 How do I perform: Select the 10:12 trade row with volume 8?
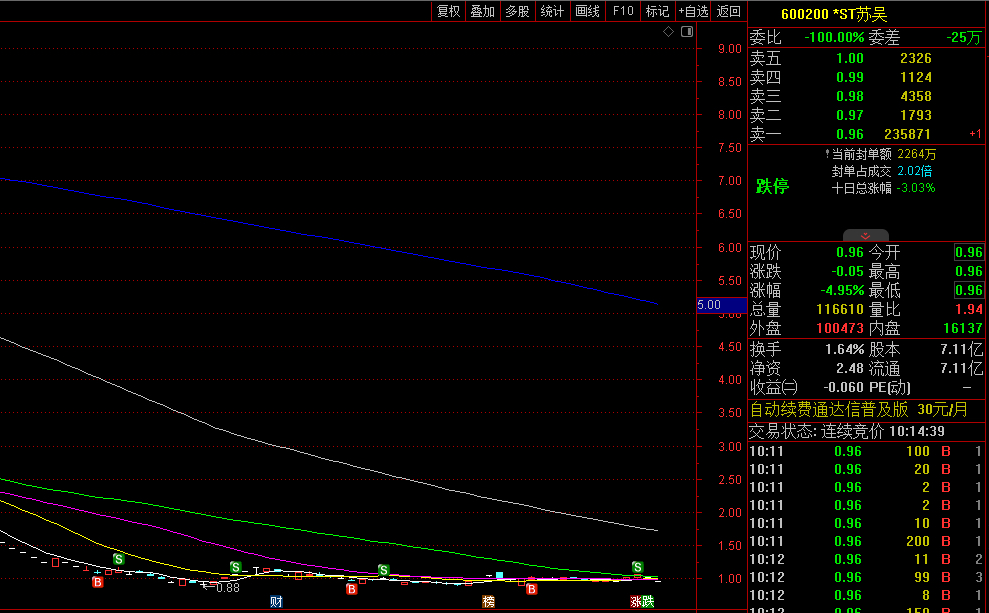866,595
